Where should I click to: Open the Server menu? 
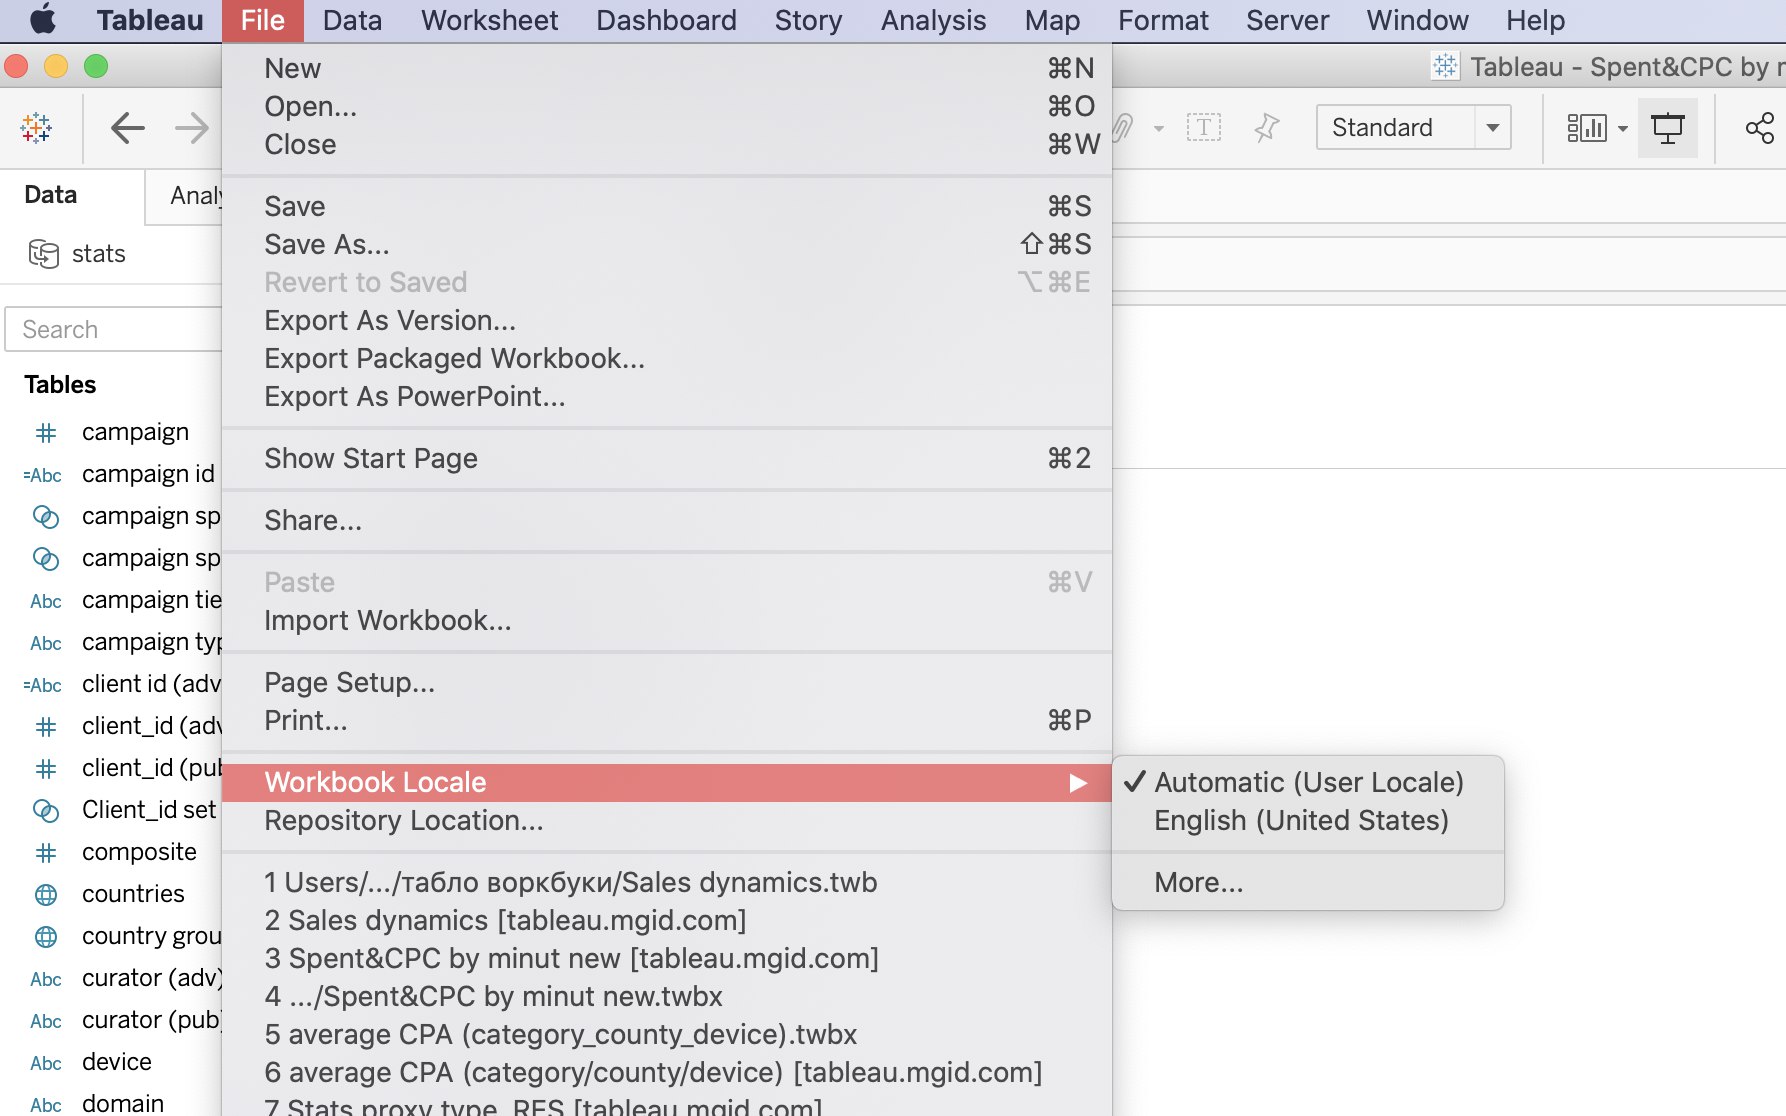coord(1287,20)
